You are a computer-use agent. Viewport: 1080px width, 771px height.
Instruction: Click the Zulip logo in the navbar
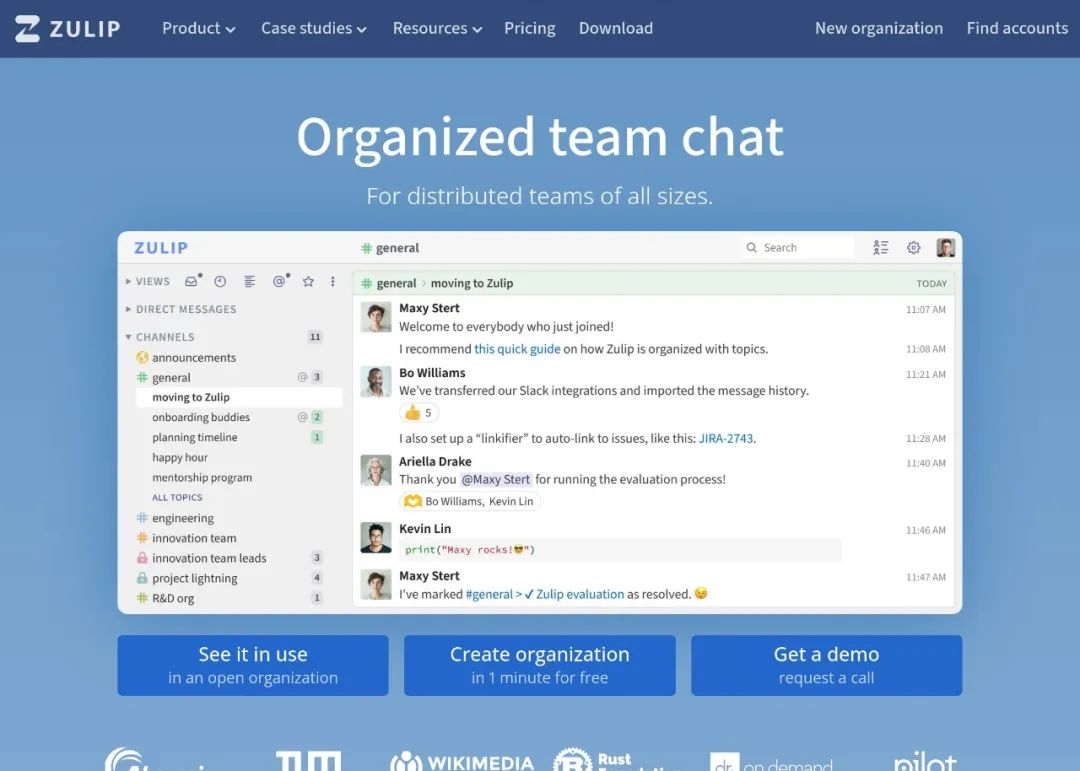coord(68,28)
